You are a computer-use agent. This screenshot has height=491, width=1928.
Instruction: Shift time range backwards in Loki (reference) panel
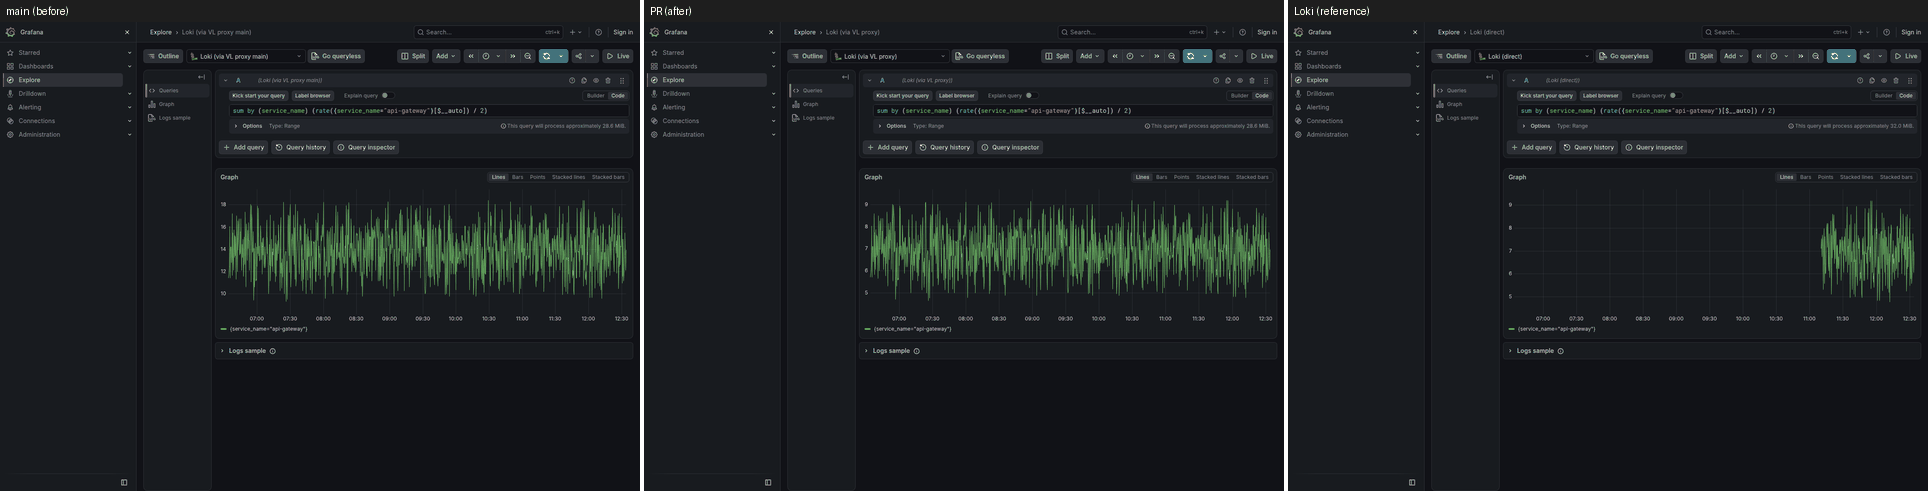1759,56
